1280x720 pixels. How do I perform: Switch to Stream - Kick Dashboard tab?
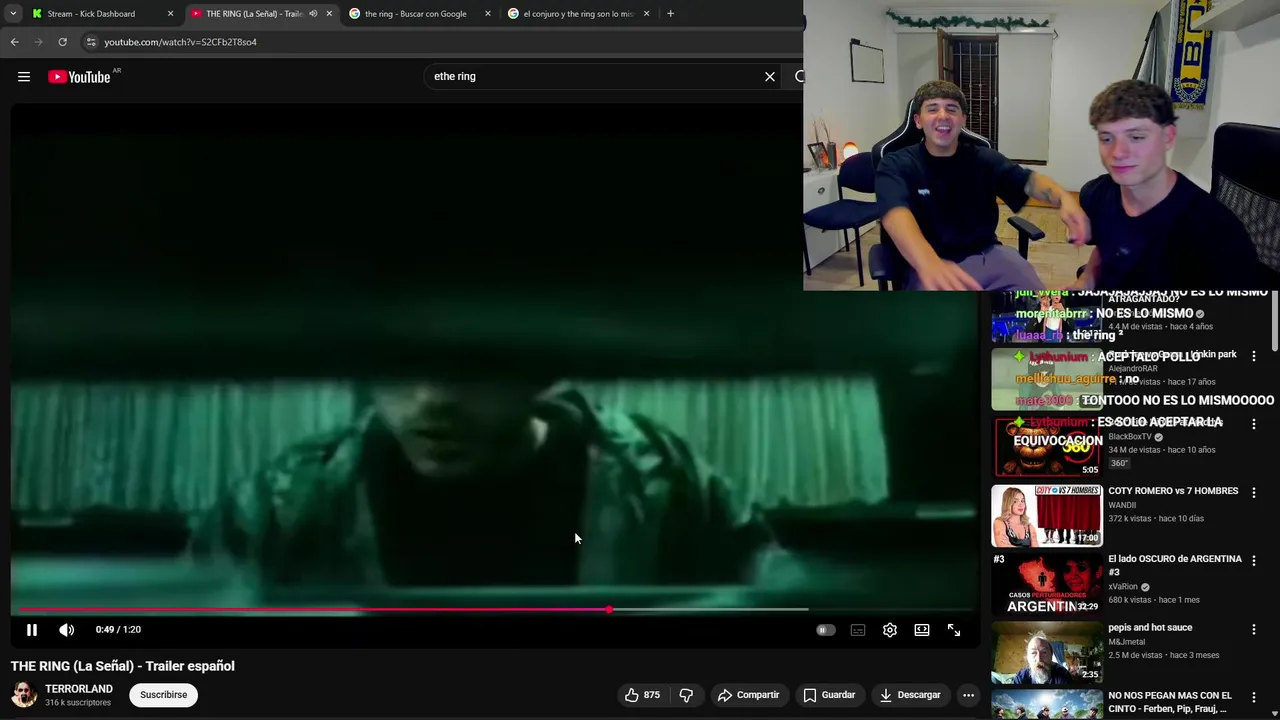pos(91,14)
